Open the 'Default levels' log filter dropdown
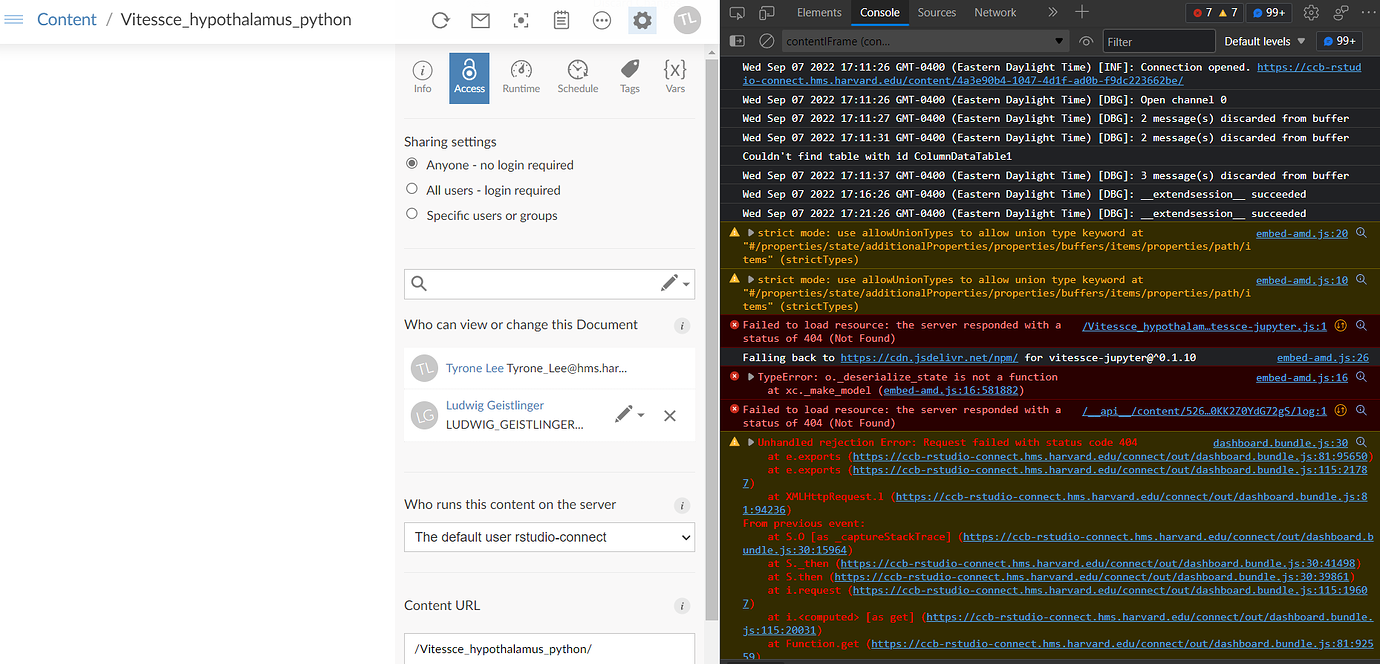Image resolution: width=1380 pixels, height=664 pixels. point(1265,40)
